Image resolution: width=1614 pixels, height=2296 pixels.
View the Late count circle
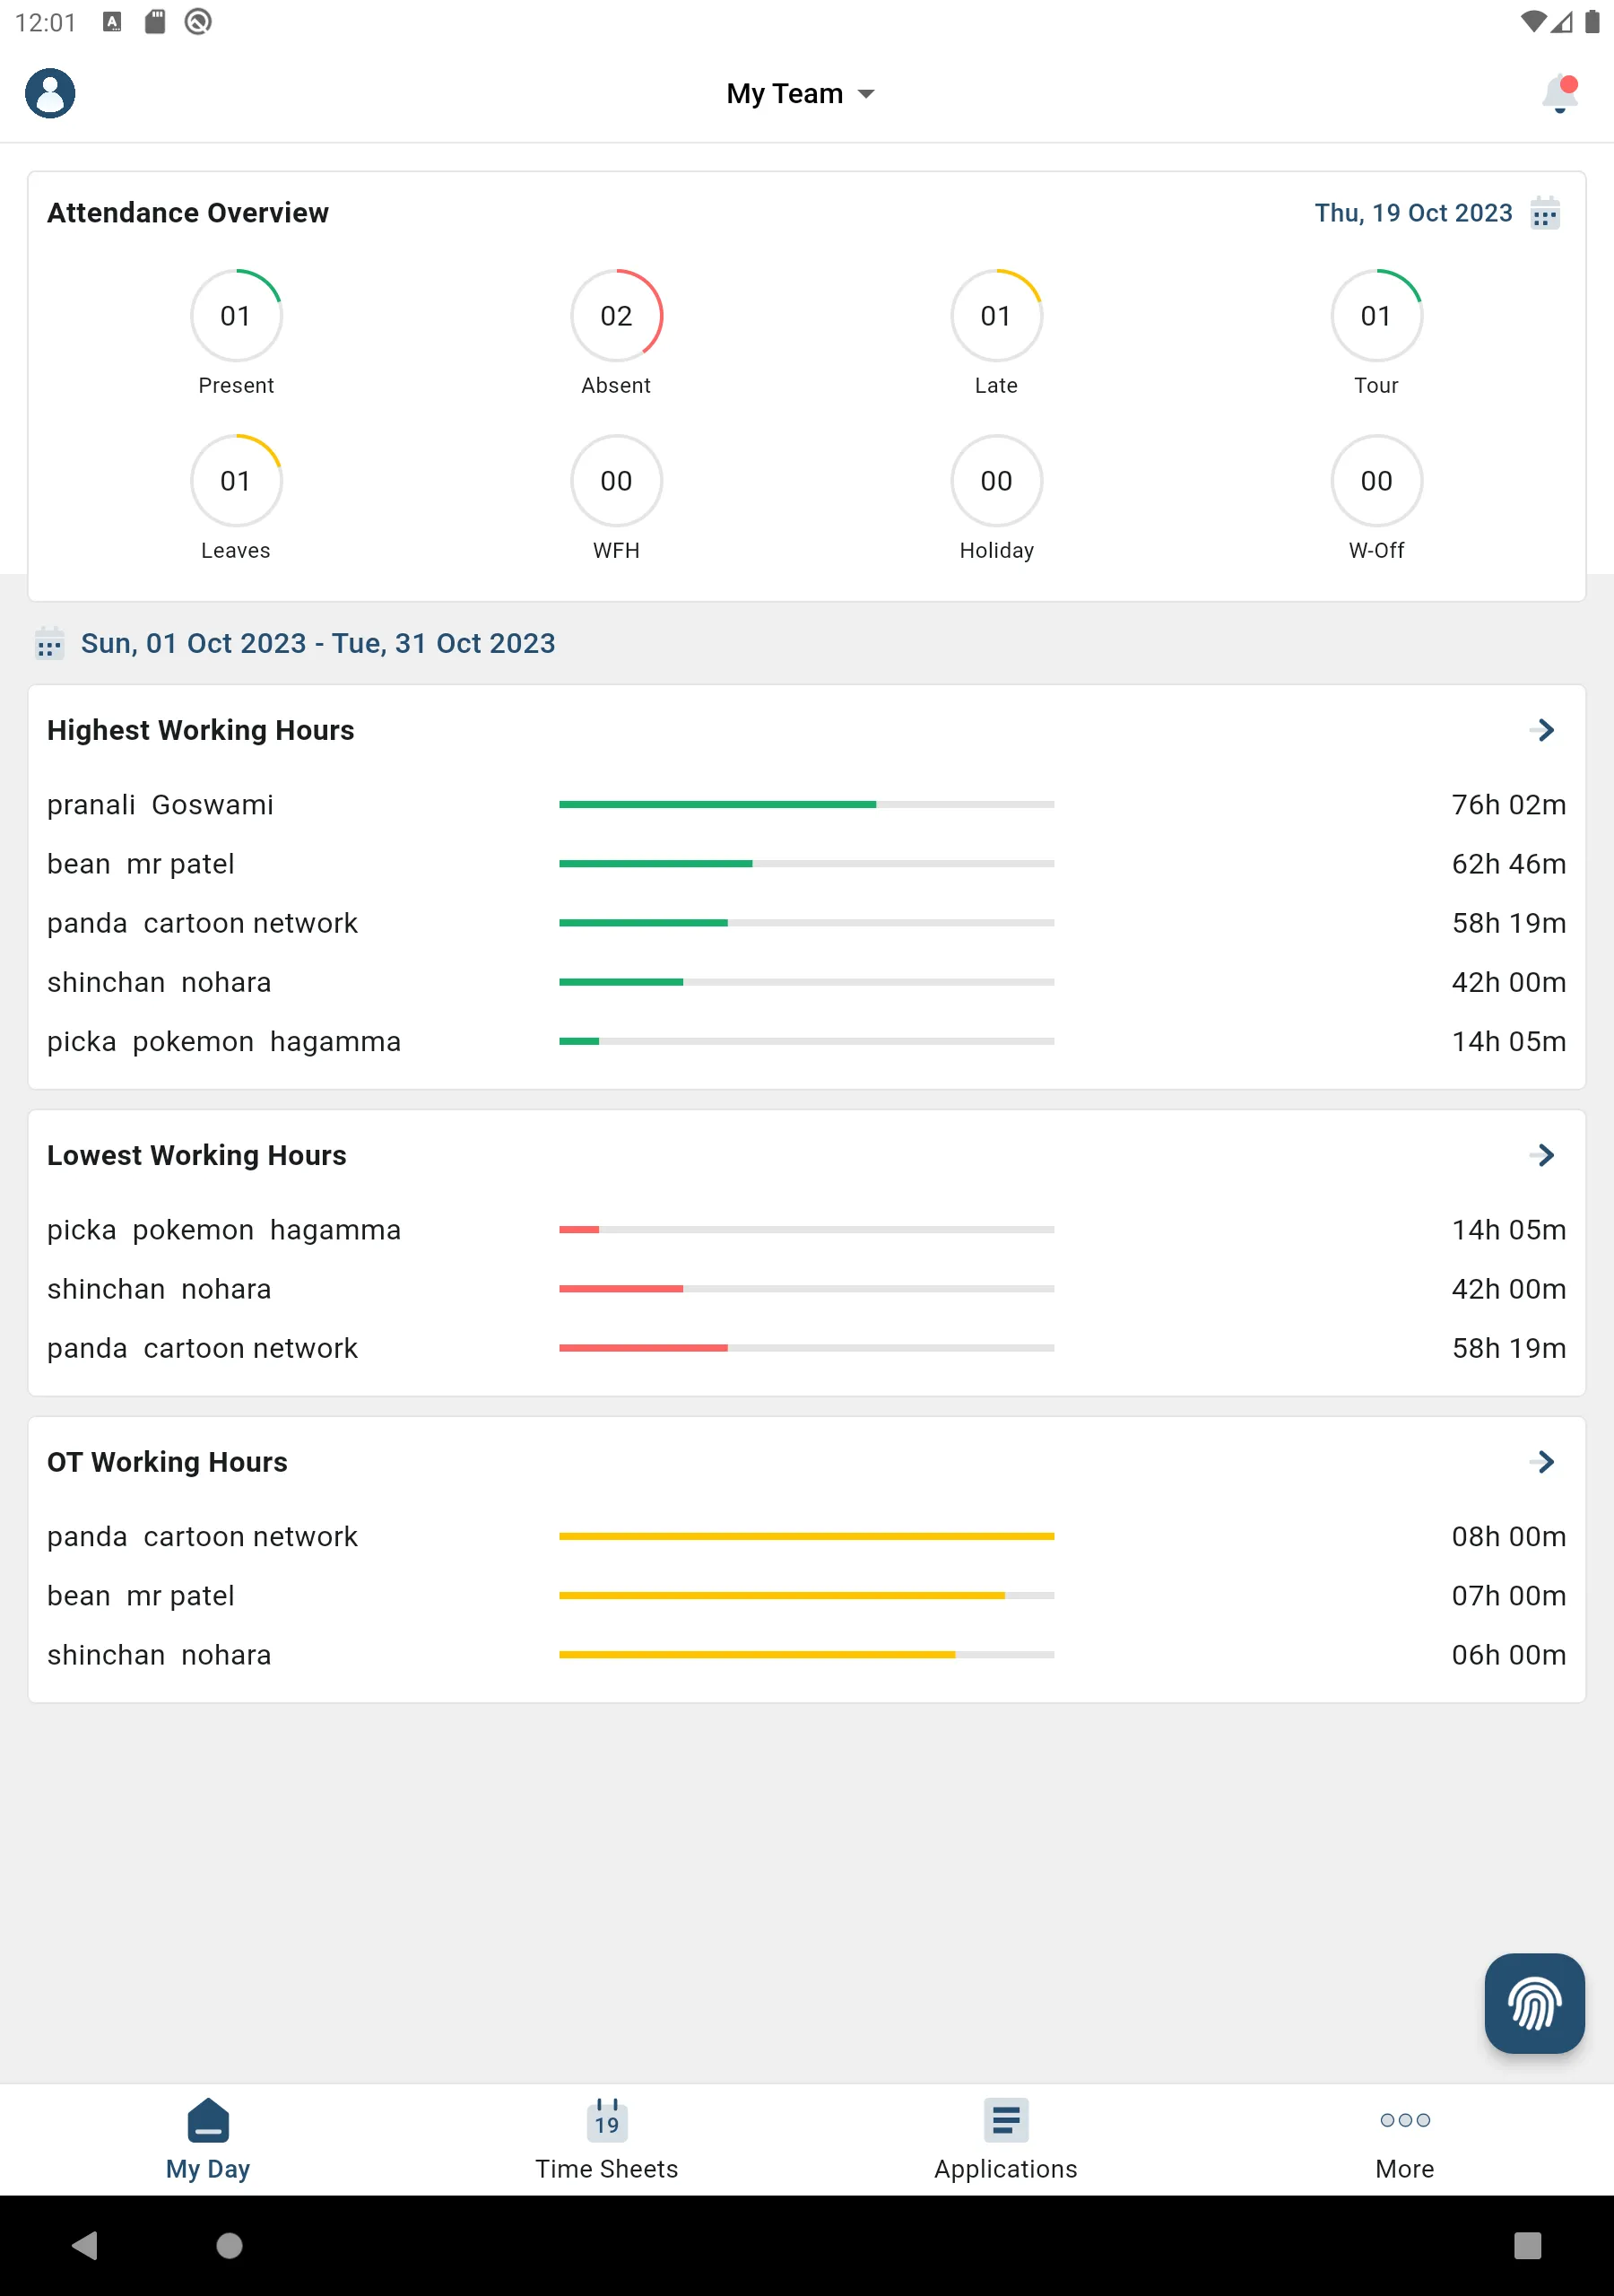click(996, 316)
